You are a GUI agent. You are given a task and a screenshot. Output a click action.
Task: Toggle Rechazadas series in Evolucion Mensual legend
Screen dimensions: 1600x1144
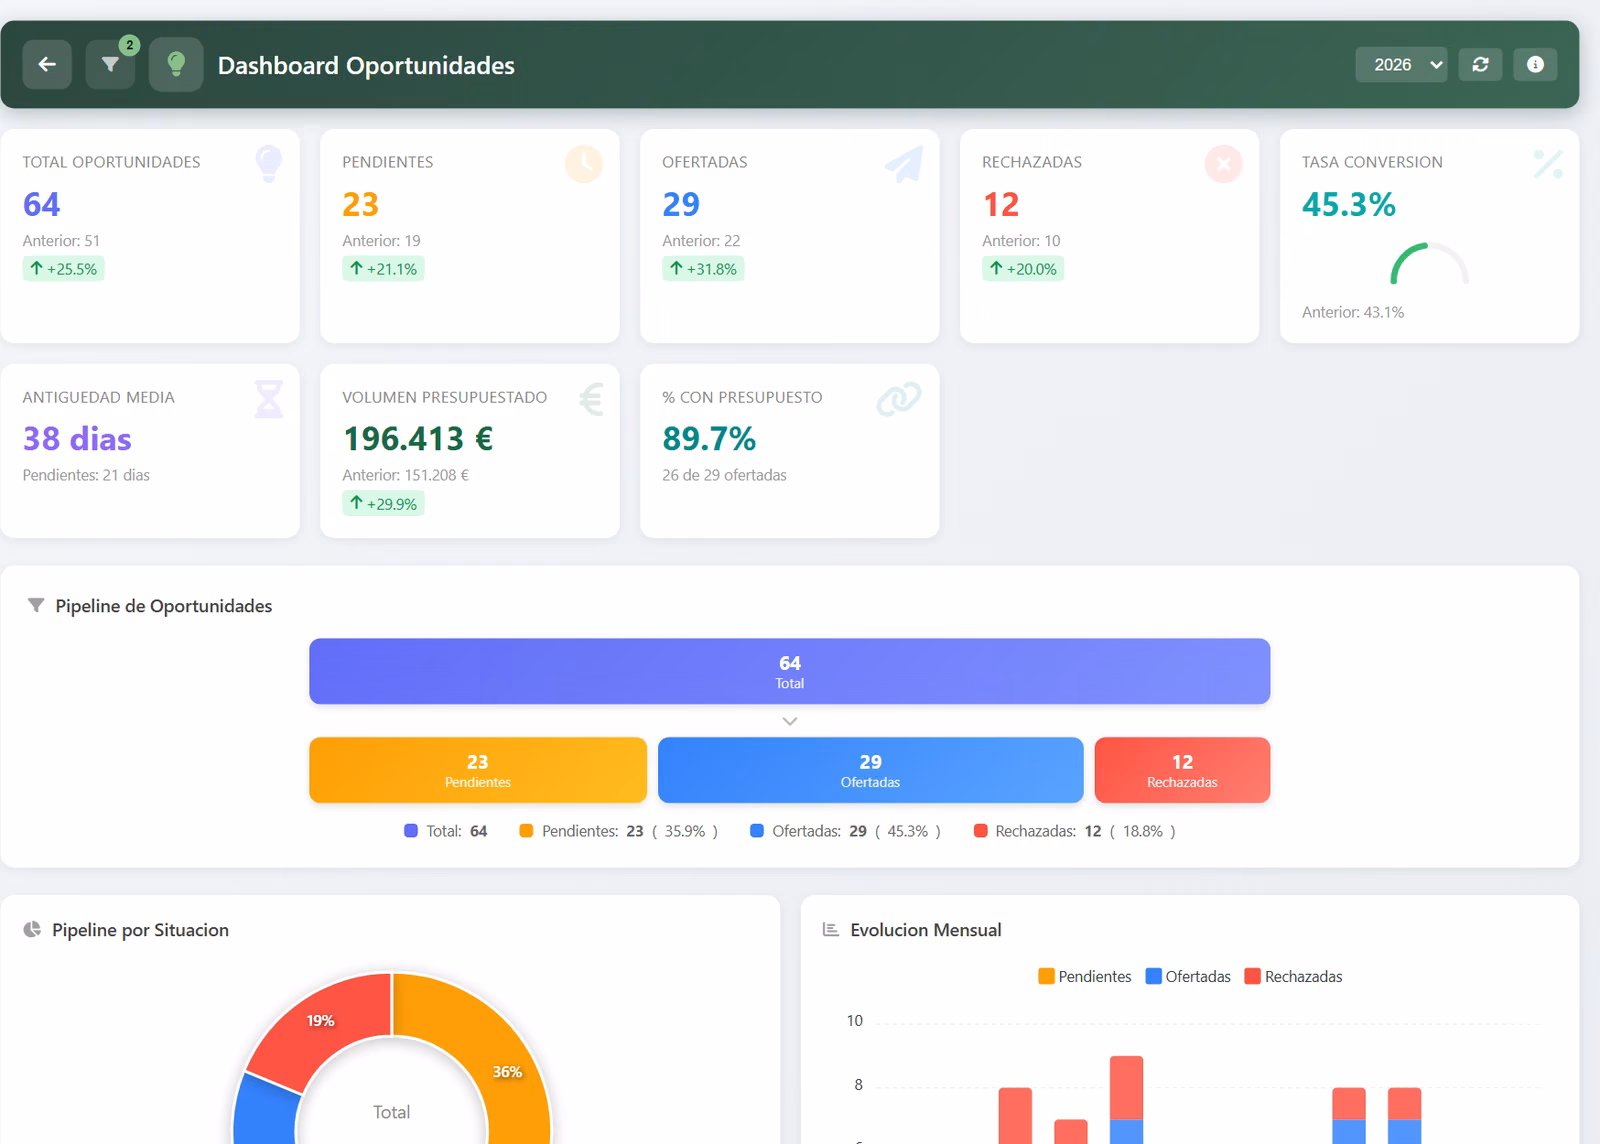point(1293,977)
